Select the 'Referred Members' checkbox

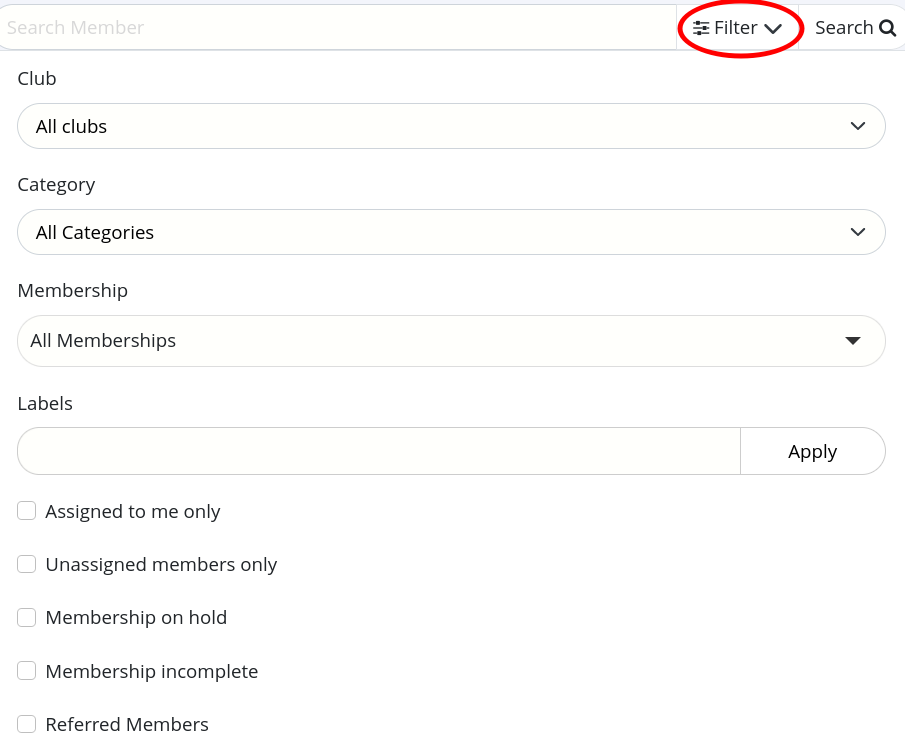[27, 724]
